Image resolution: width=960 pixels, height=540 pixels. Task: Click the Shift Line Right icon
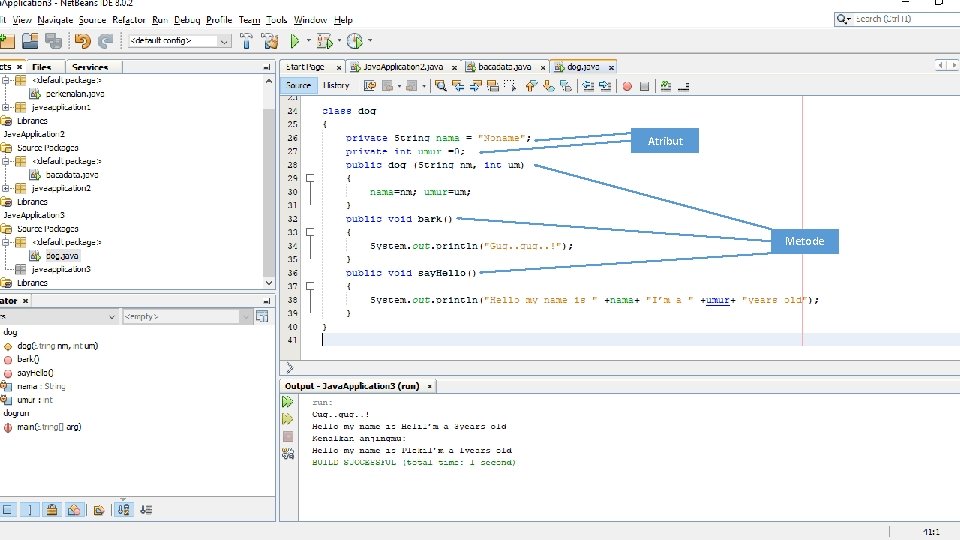(x=606, y=86)
